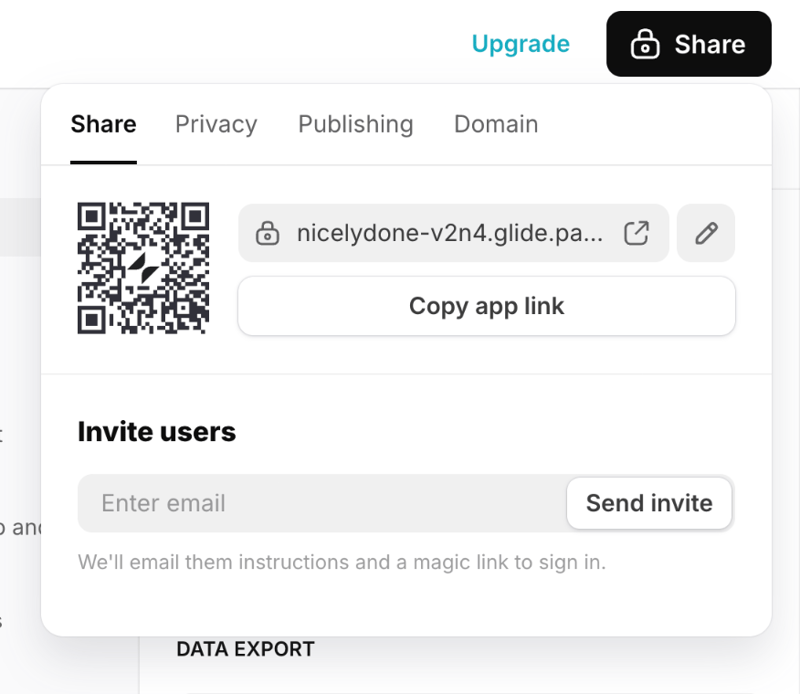Switch to the Privacy tab
800x694 pixels.
pyautogui.click(x=215, y=124)
